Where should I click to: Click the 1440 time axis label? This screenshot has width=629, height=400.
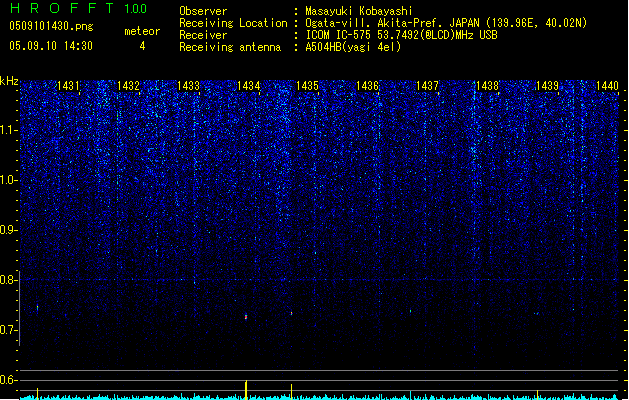click(x=607, y=86)
